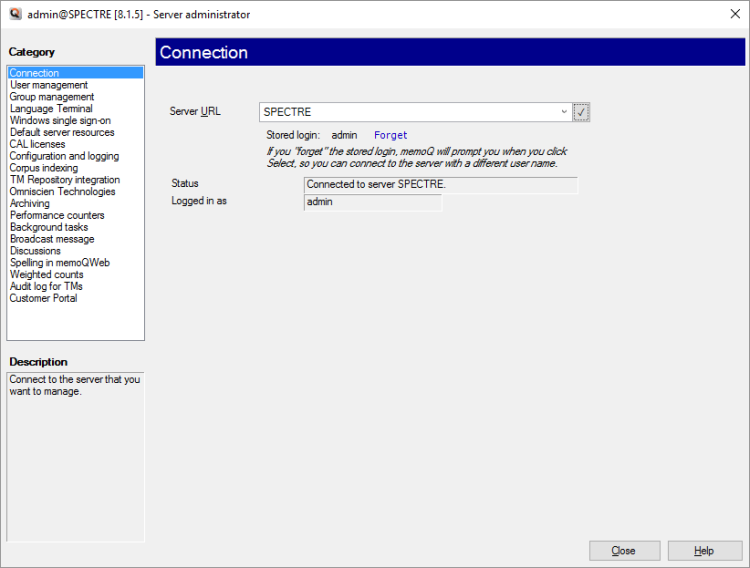Open Corpus indexing category
This screenshot has height=568, width=750.
pos(45,168)
